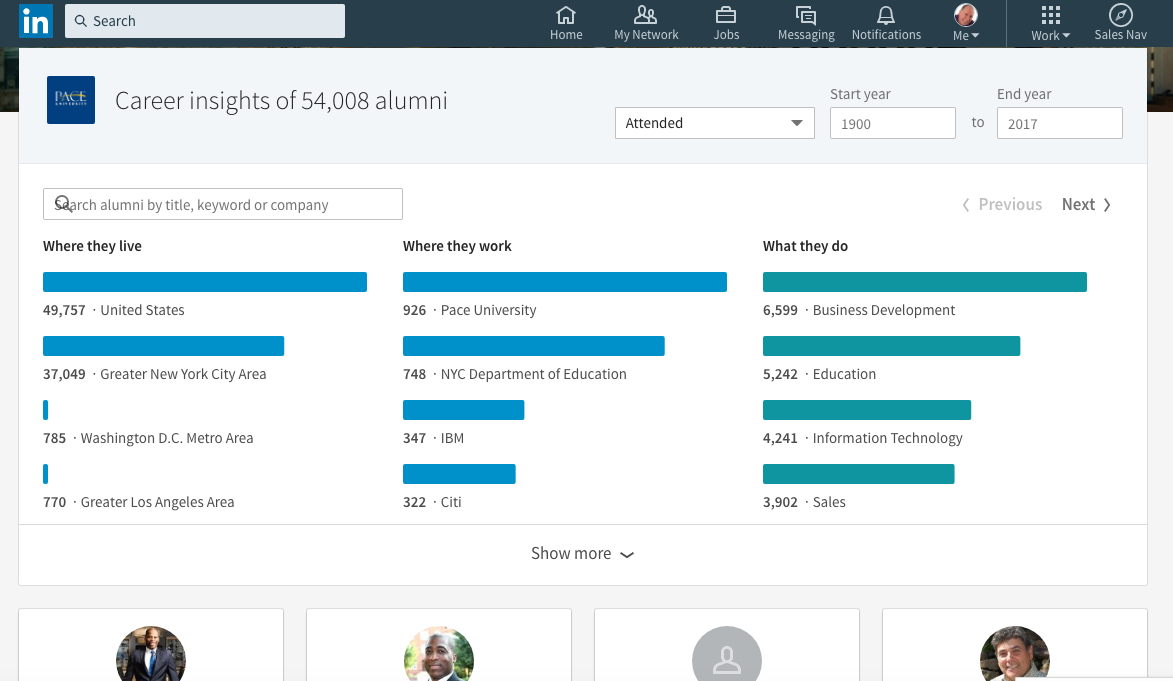Open the placeholder avatar alumni card

(727, 655)
